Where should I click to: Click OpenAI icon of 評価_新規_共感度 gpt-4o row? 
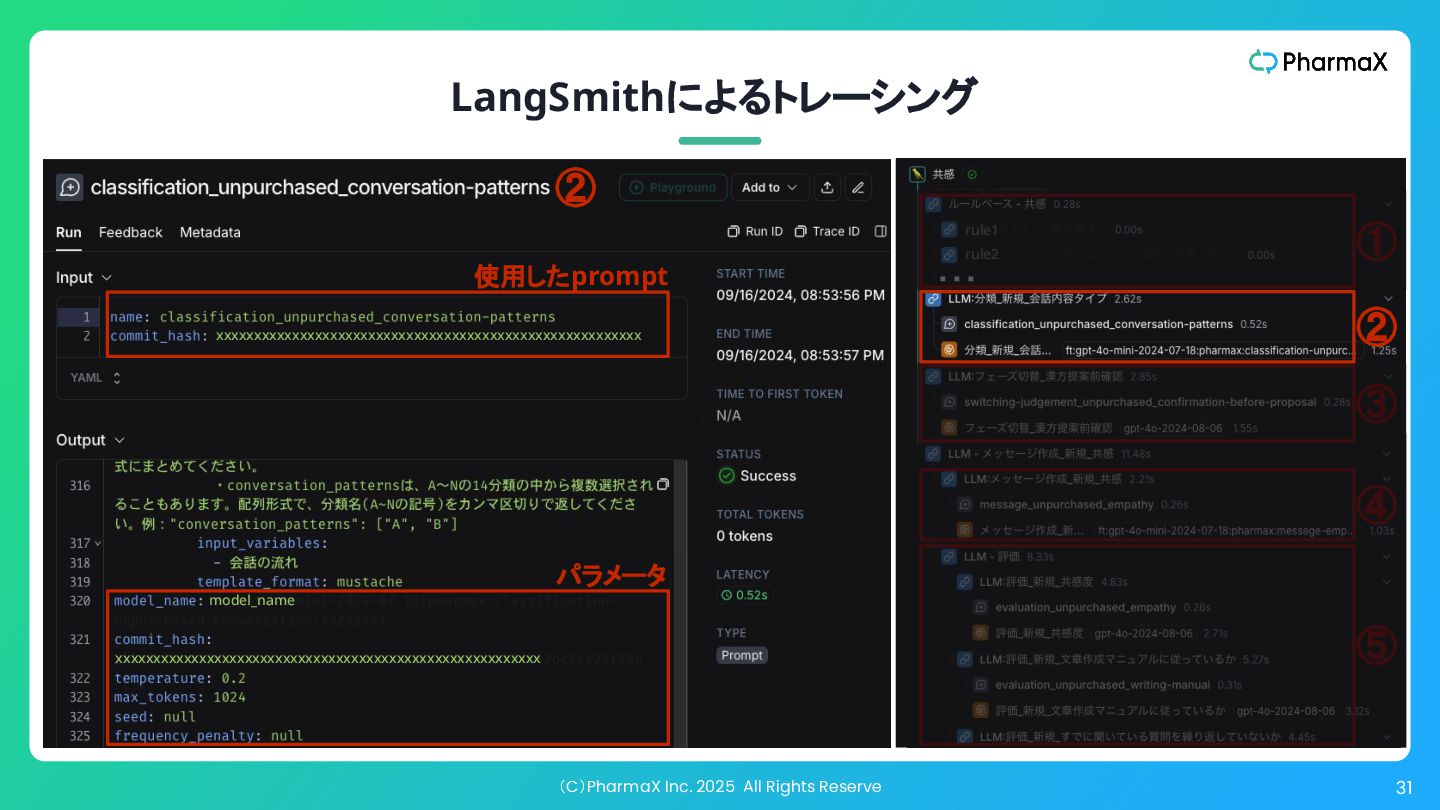(x=981, y=633)
